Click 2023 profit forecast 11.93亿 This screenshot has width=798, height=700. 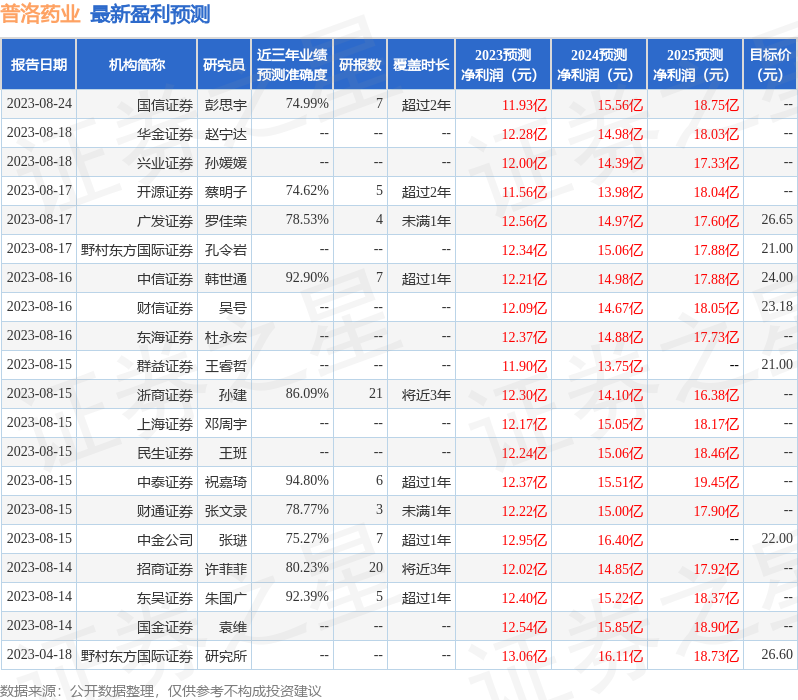click(524, 105)
